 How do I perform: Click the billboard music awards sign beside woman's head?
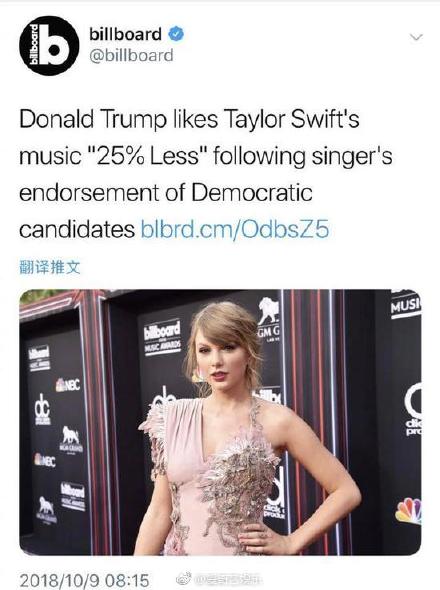(163, 338)
